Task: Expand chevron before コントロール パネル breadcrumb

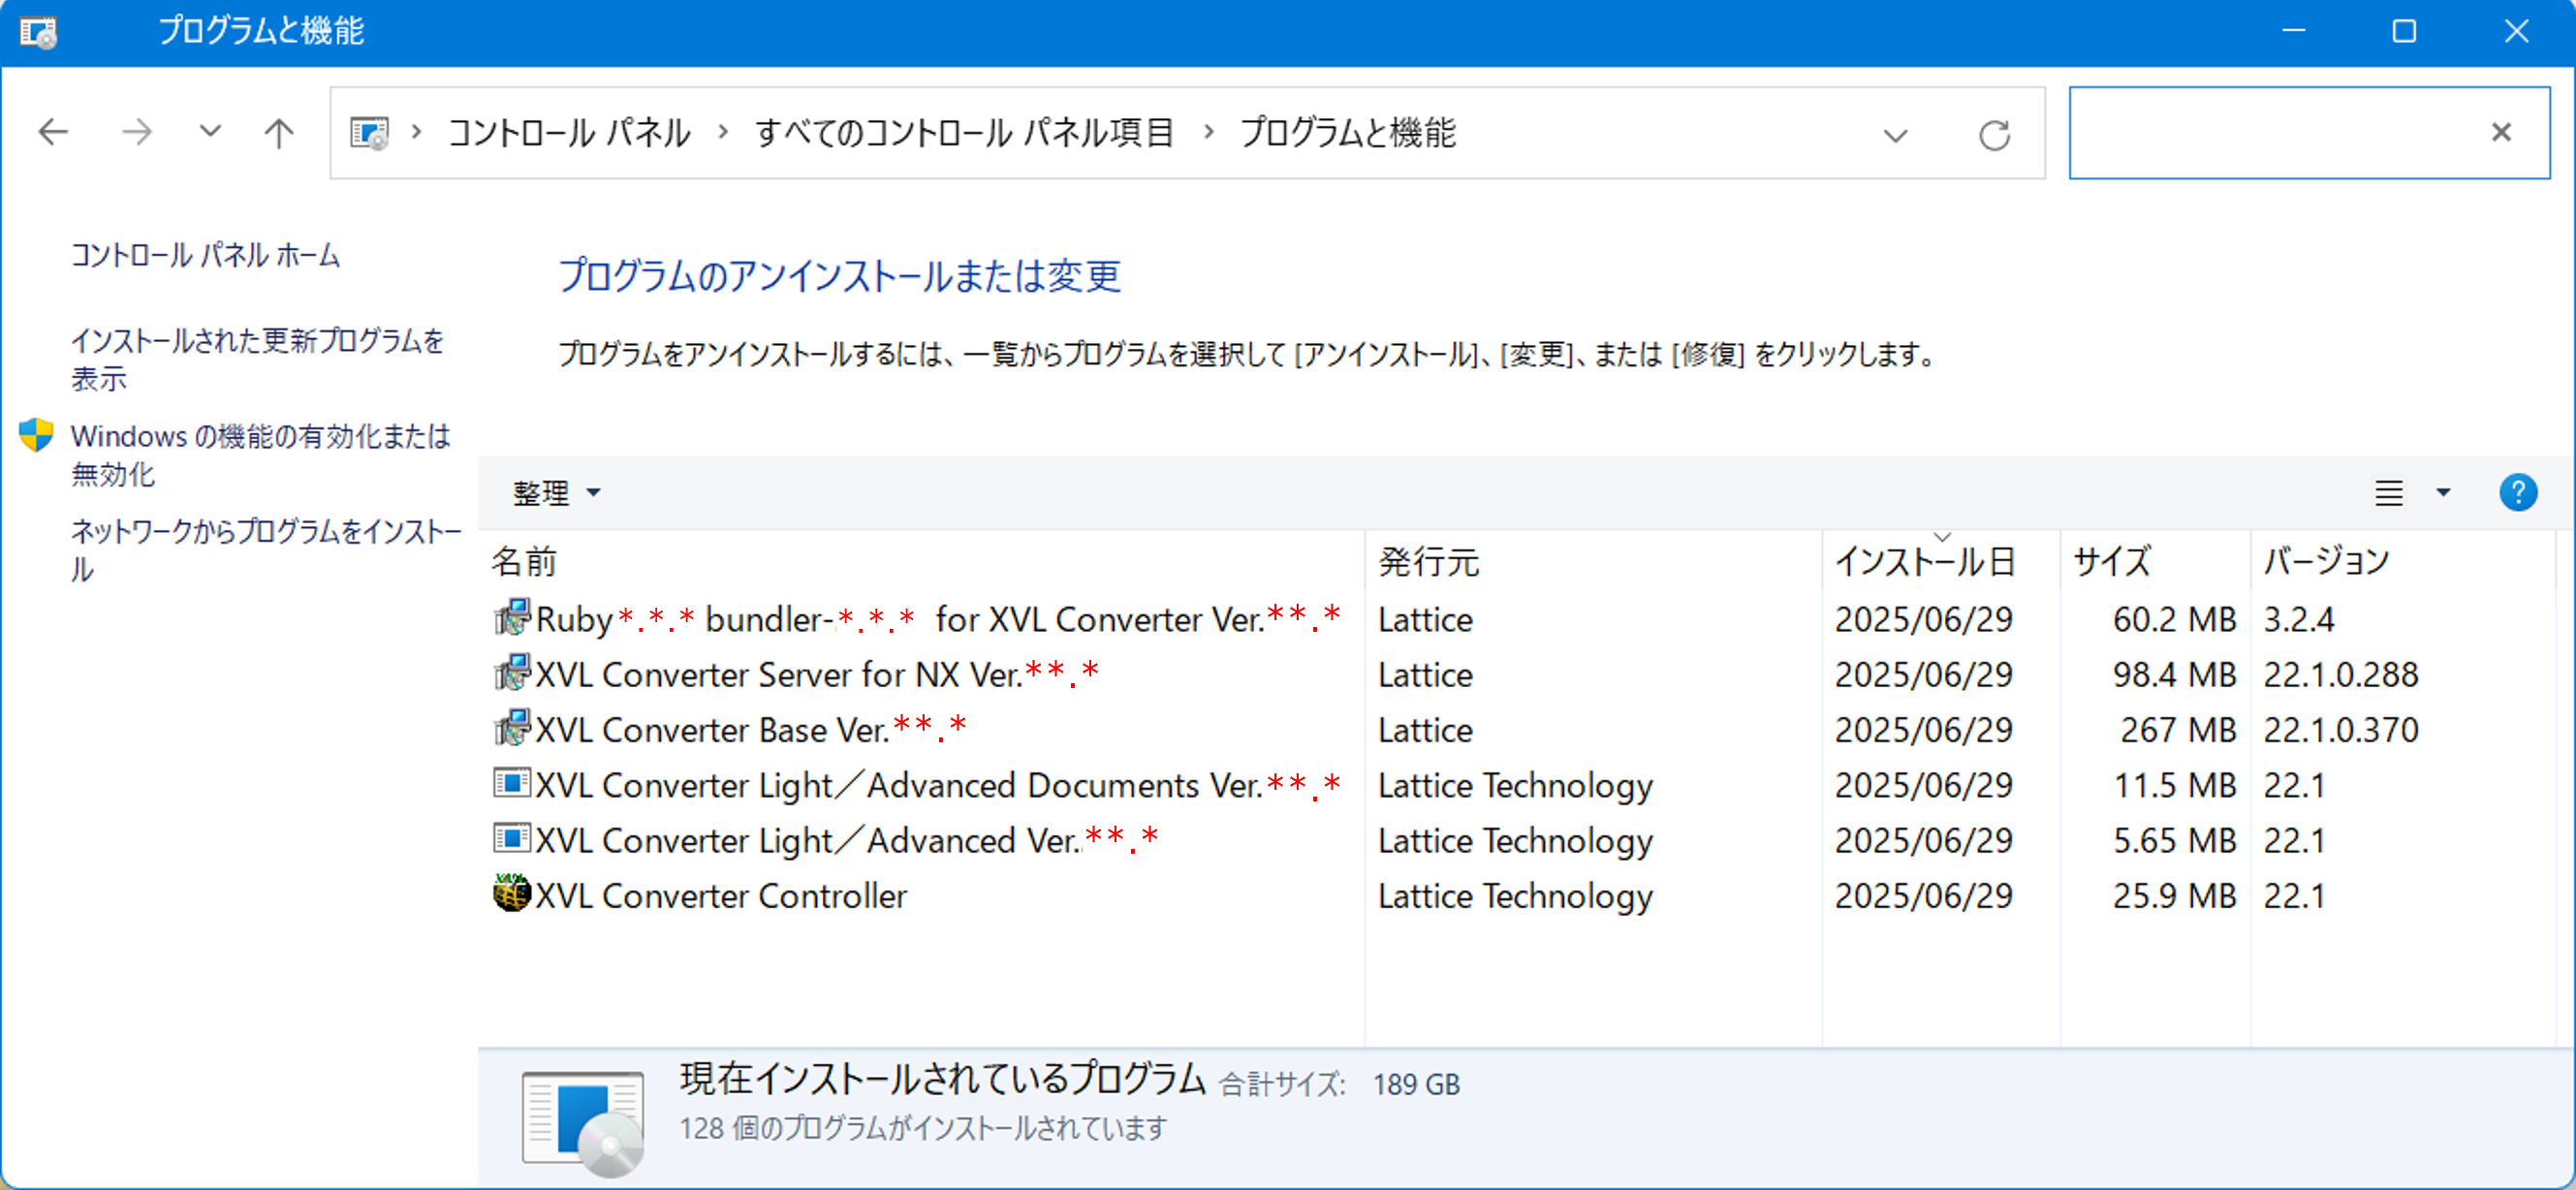Action: pos(416,132)
